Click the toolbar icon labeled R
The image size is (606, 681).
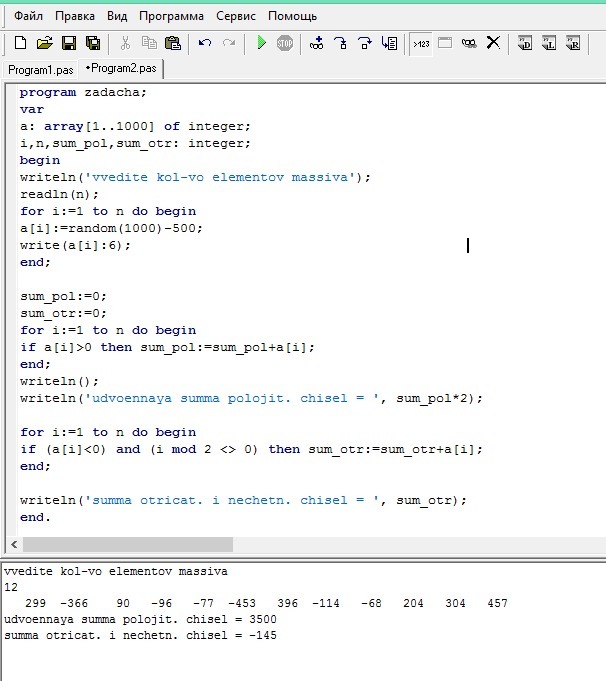click(573, 43)
